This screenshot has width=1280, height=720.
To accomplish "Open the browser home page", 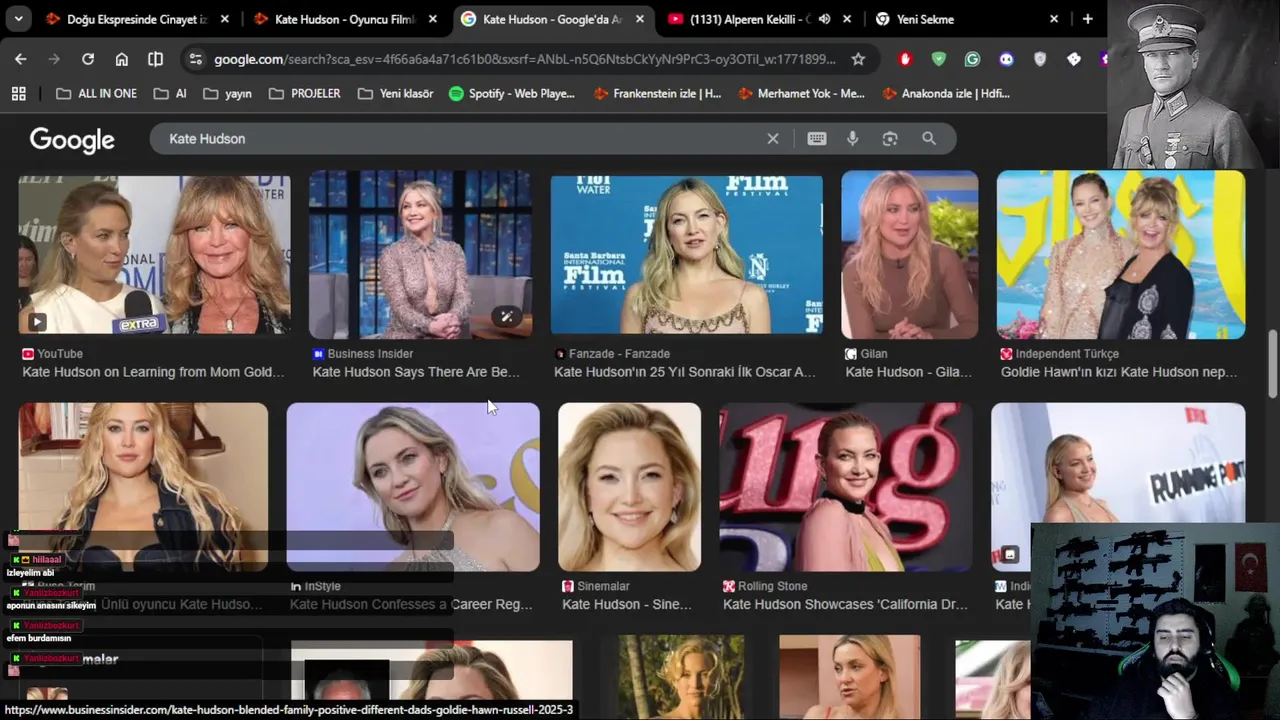I will (121, 59).
